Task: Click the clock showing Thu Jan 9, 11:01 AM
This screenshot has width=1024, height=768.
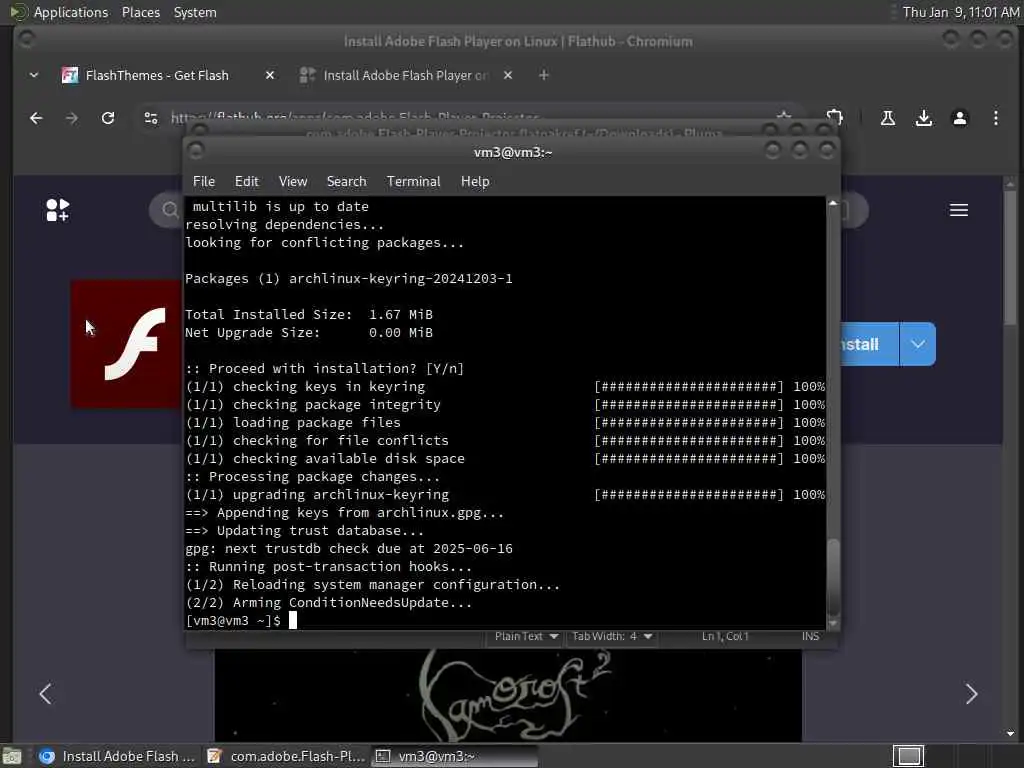Action: click(x=960, y=12)
